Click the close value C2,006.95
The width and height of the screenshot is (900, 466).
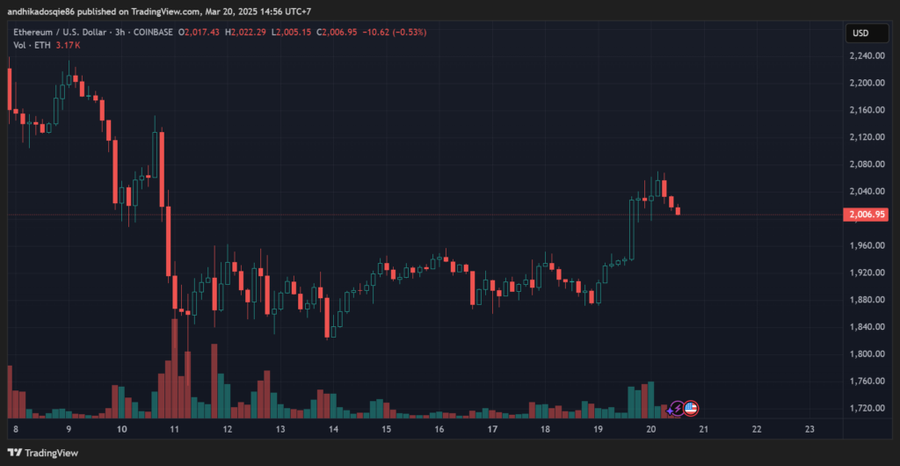337,33
